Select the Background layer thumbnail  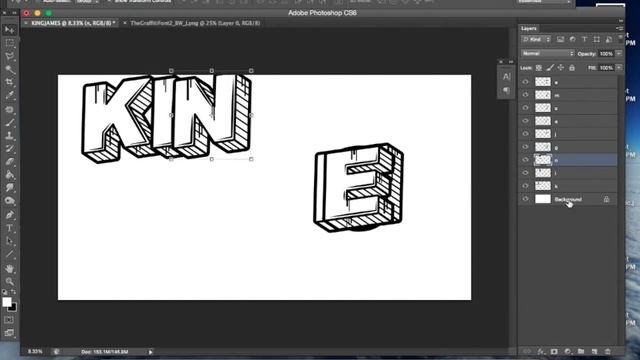pos(543,199)
